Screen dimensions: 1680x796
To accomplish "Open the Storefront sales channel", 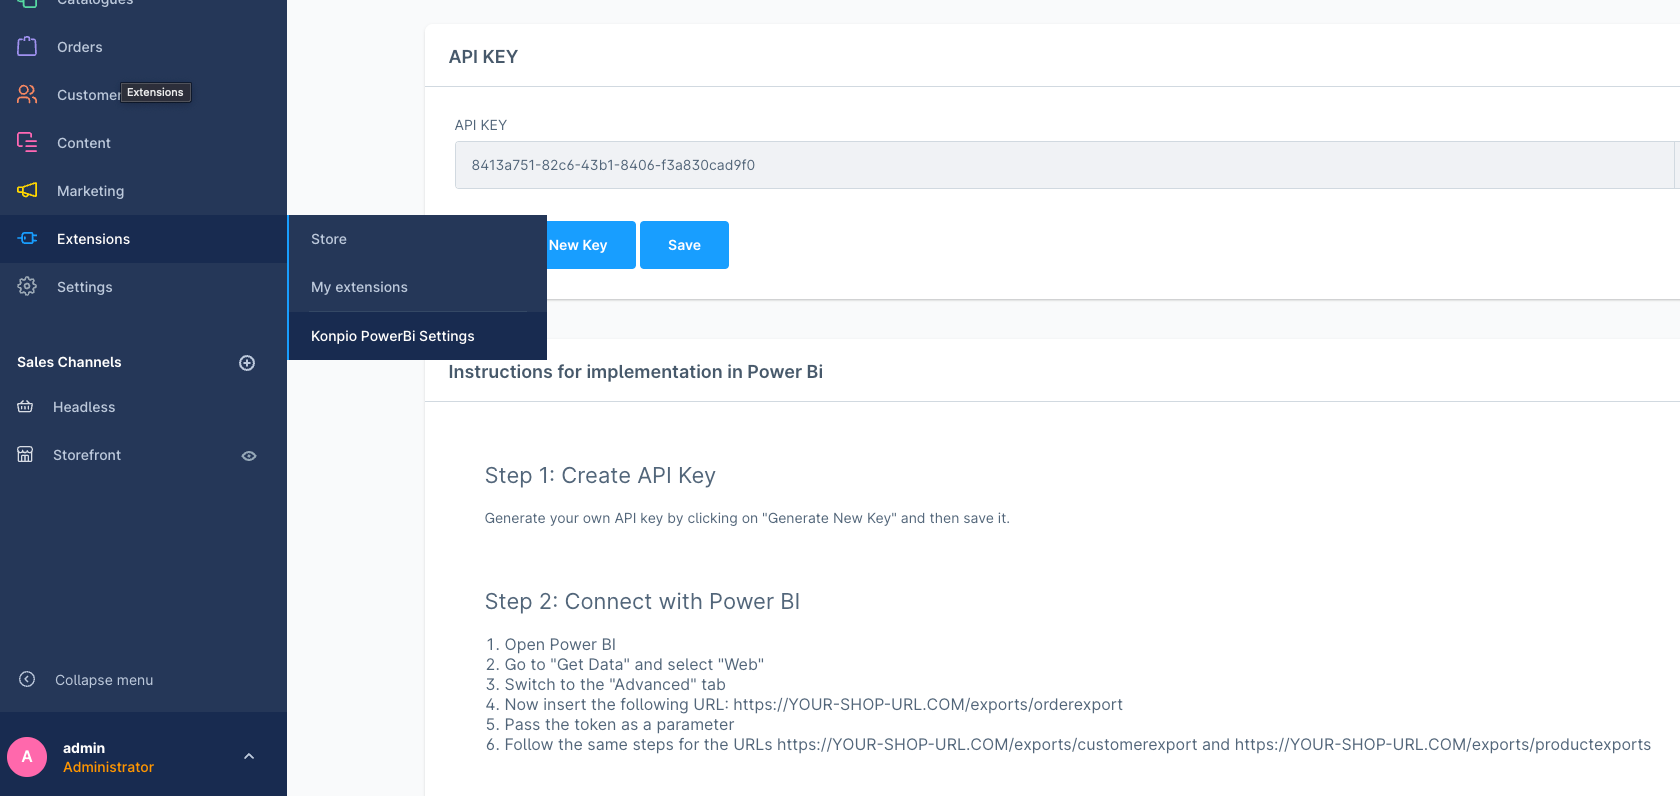I will coord(87,455).
